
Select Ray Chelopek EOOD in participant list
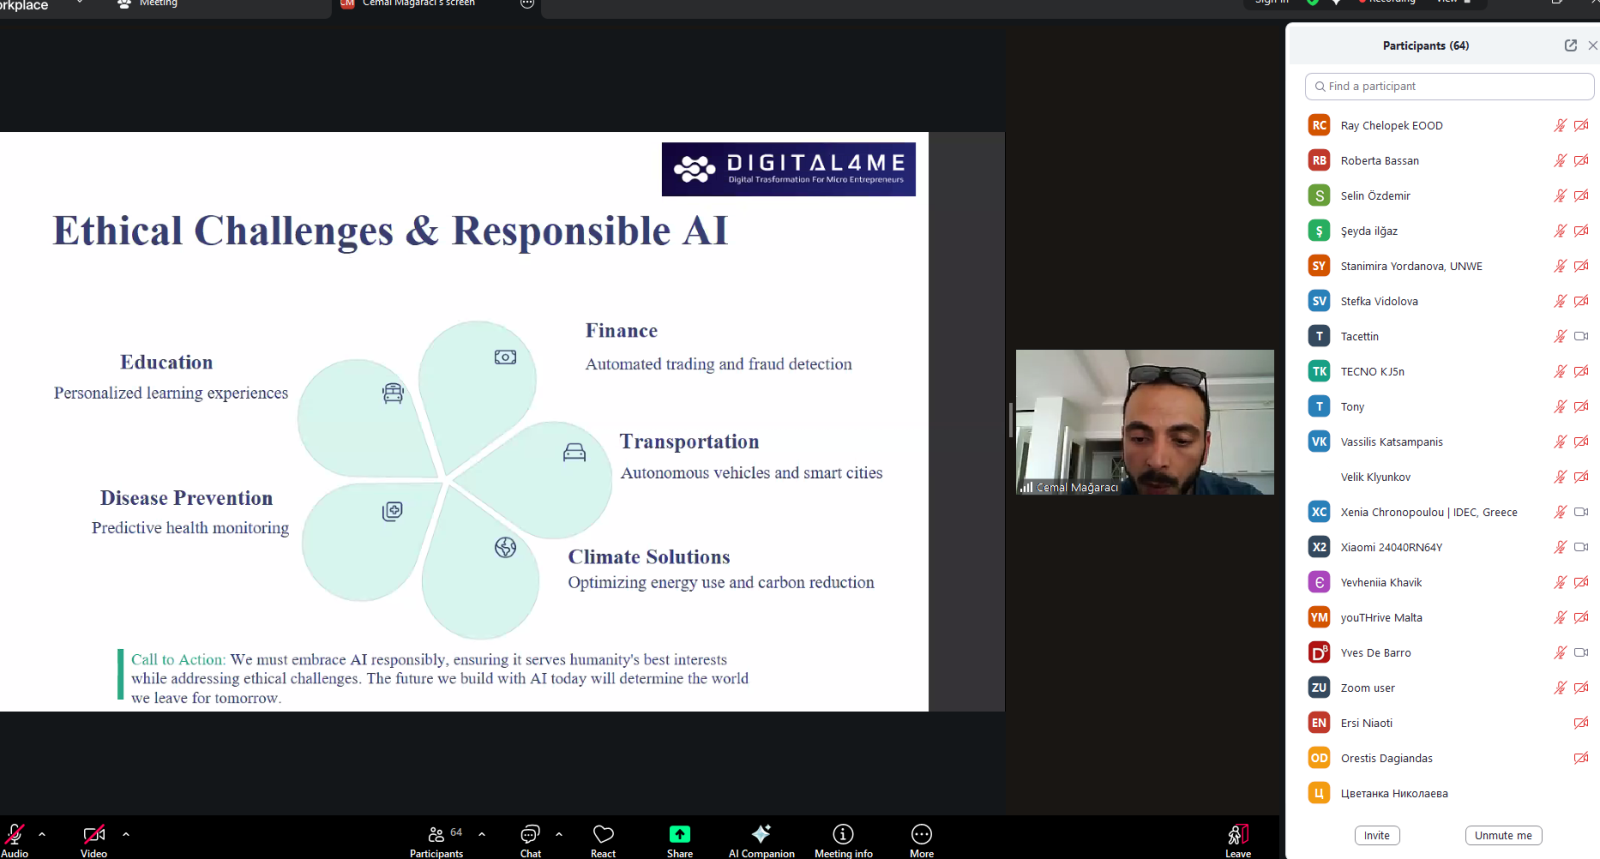click(1391, 126)
